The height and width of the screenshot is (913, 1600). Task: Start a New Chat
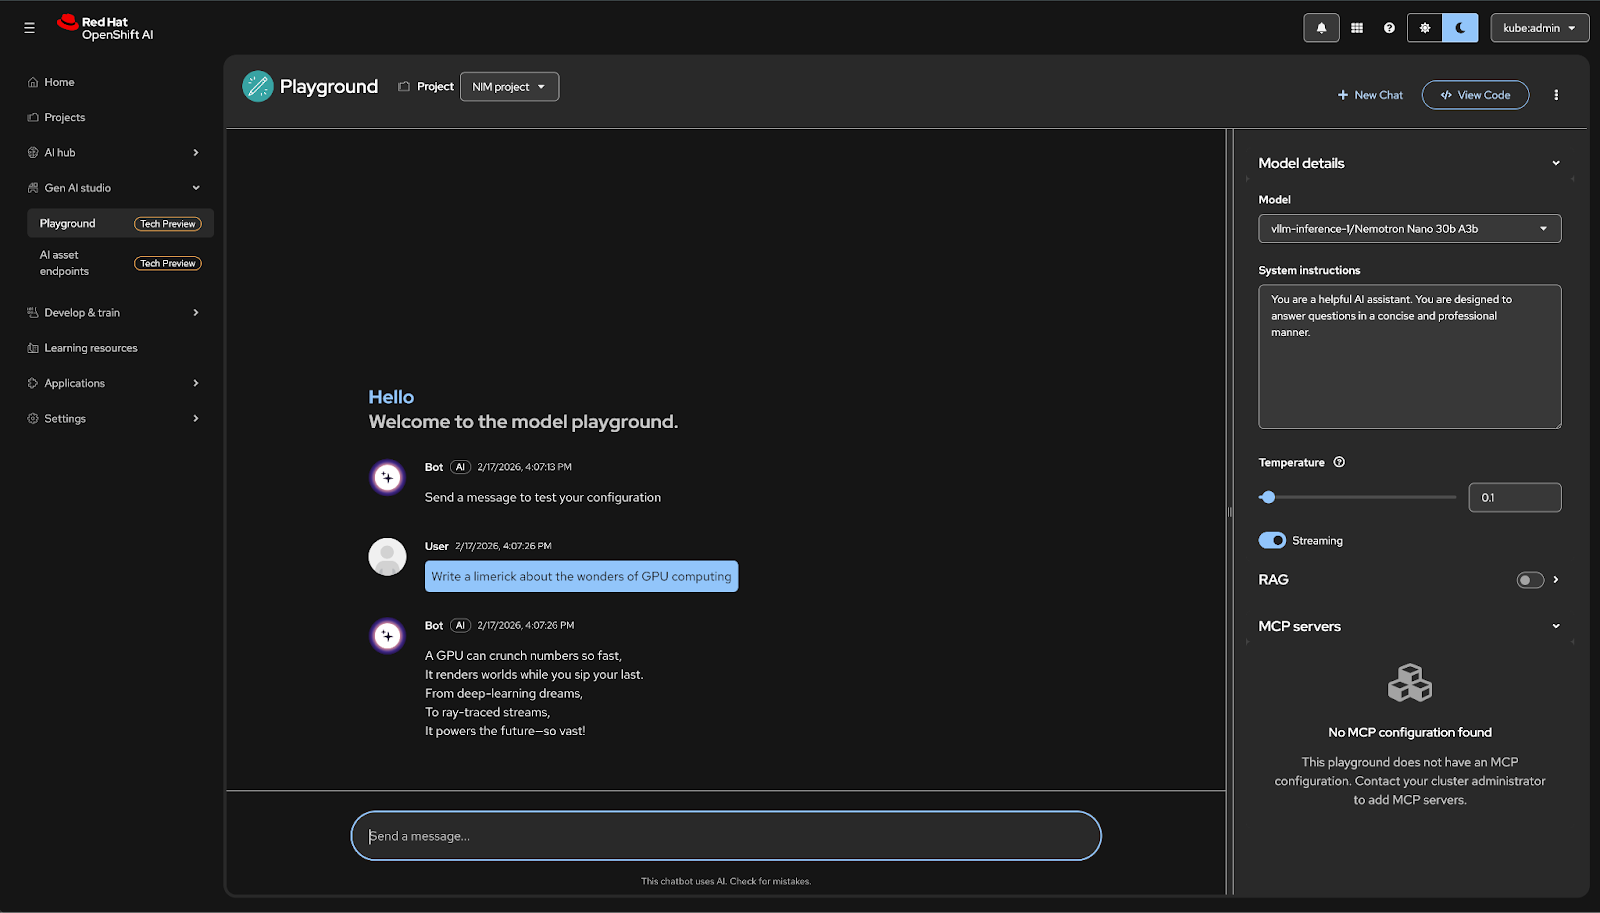pyautogui.click(x=1370, y=95)
